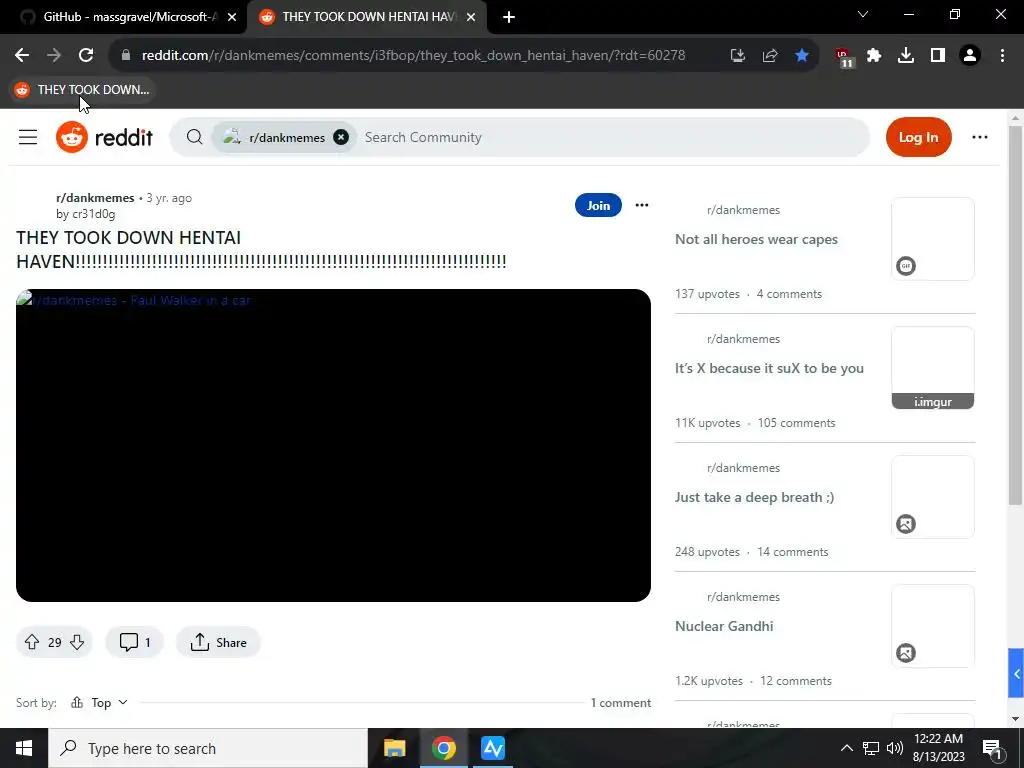Click the search magnifier icon
This screenshot has width=1024, height=768.
pyautogui.click(x=194, y=137)
